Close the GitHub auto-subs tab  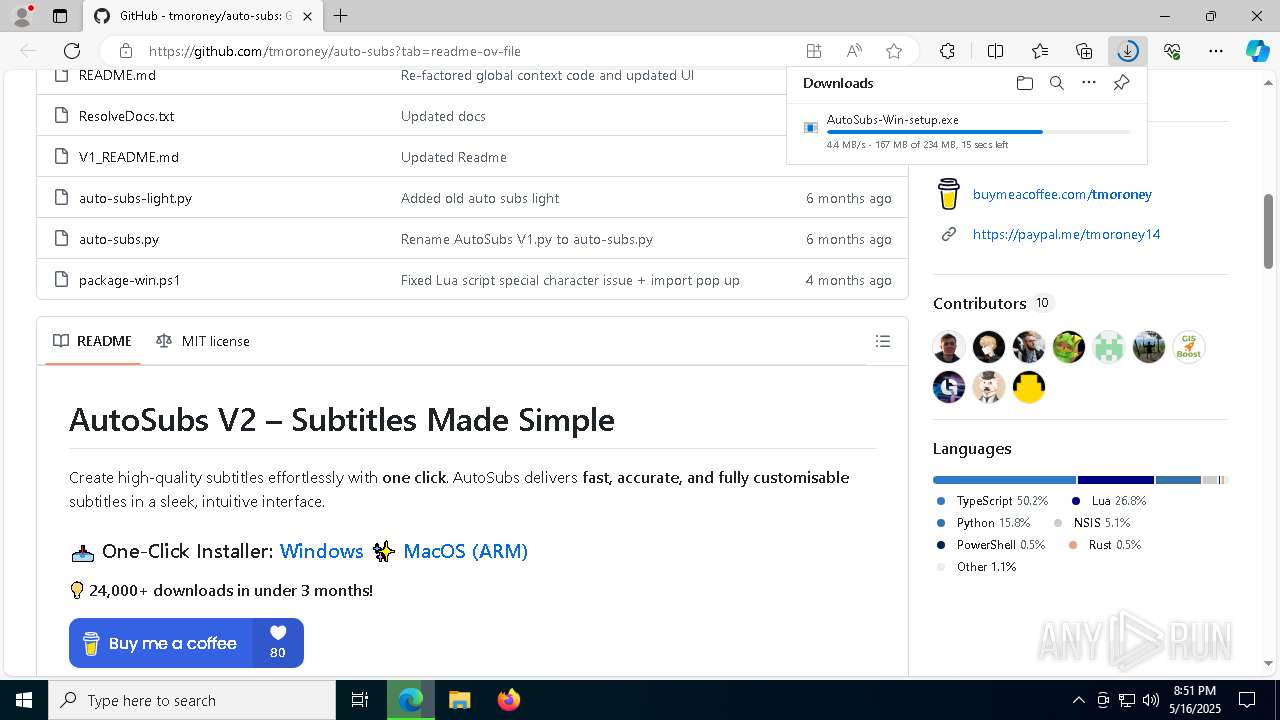[307, 16]
